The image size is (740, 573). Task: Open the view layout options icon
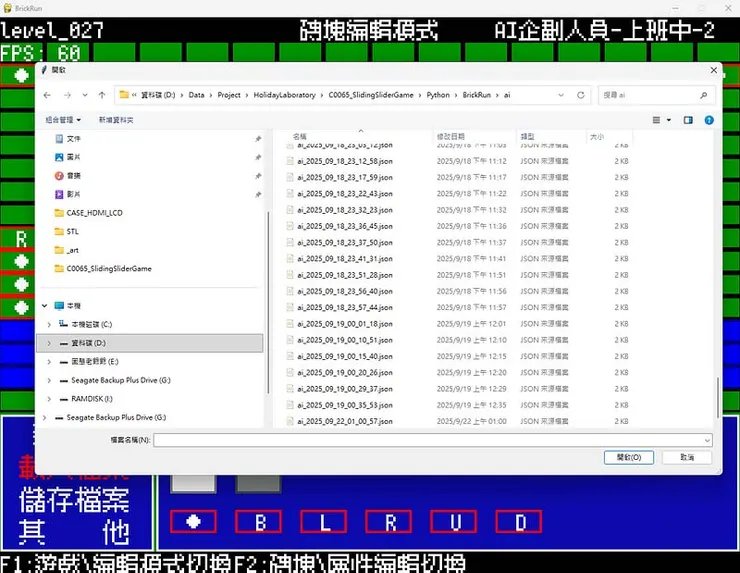coord(656,120)
